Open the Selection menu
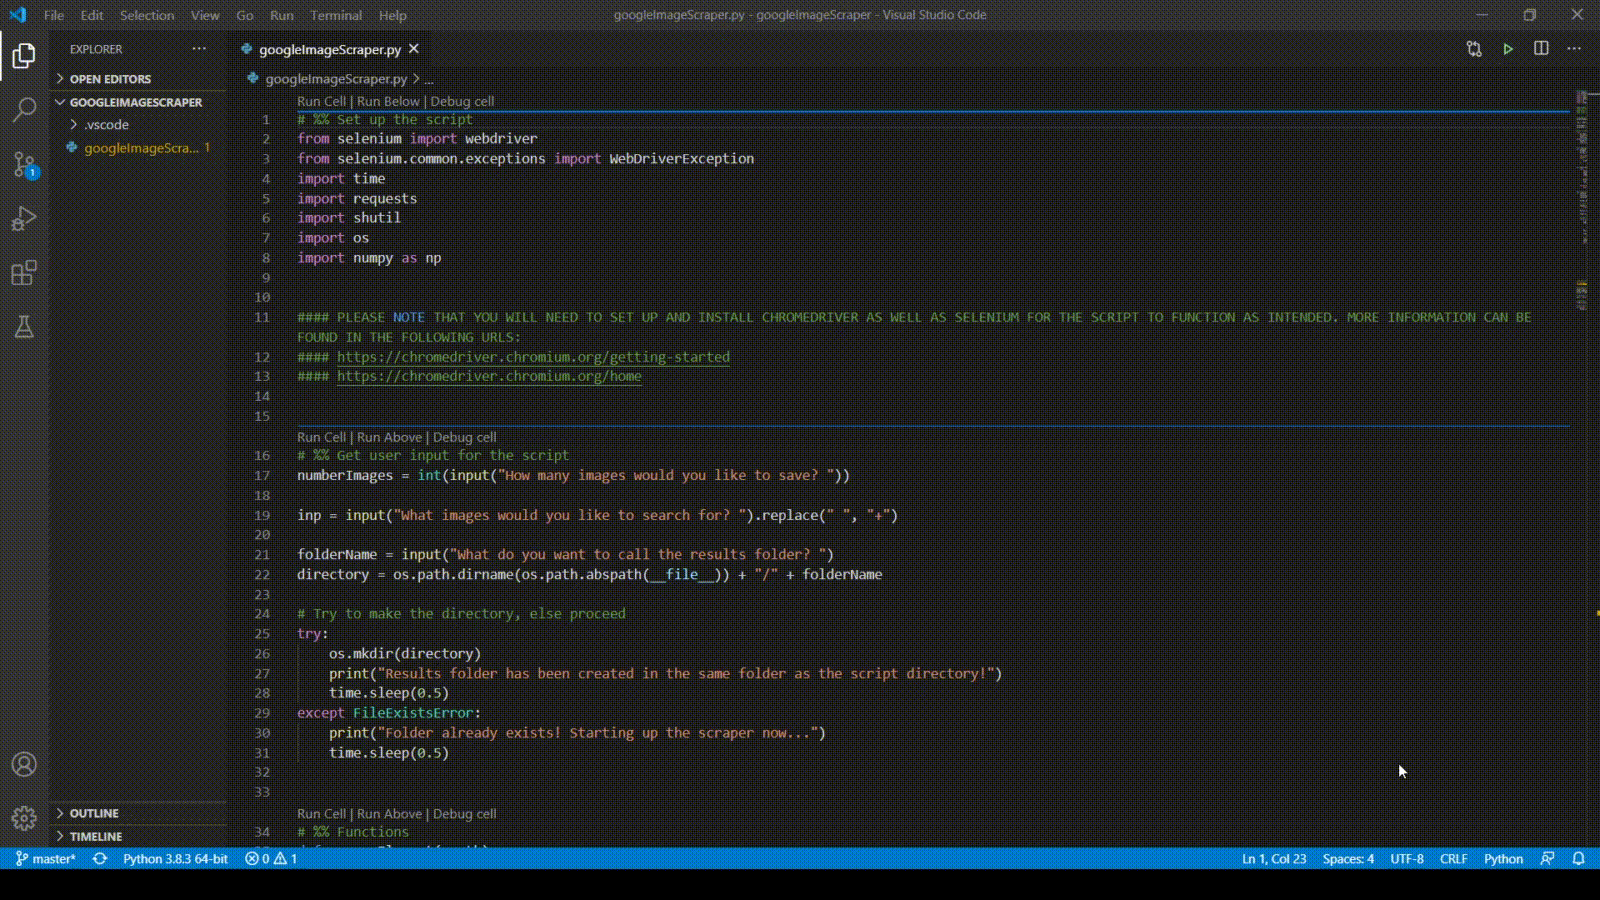The image size is (1600, 900). point(147,15)
